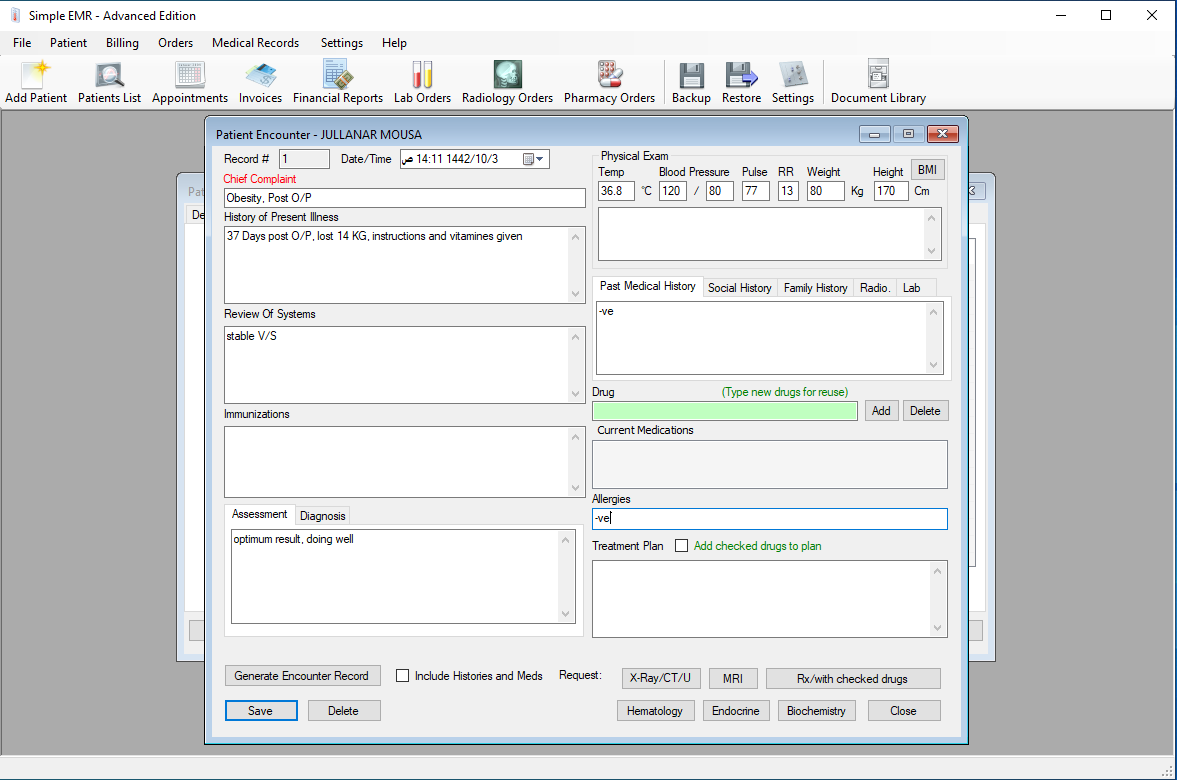View Financial Reports
Viewport: 1177px width, 780px height.
pyautogui.click(x=338, y=80)
